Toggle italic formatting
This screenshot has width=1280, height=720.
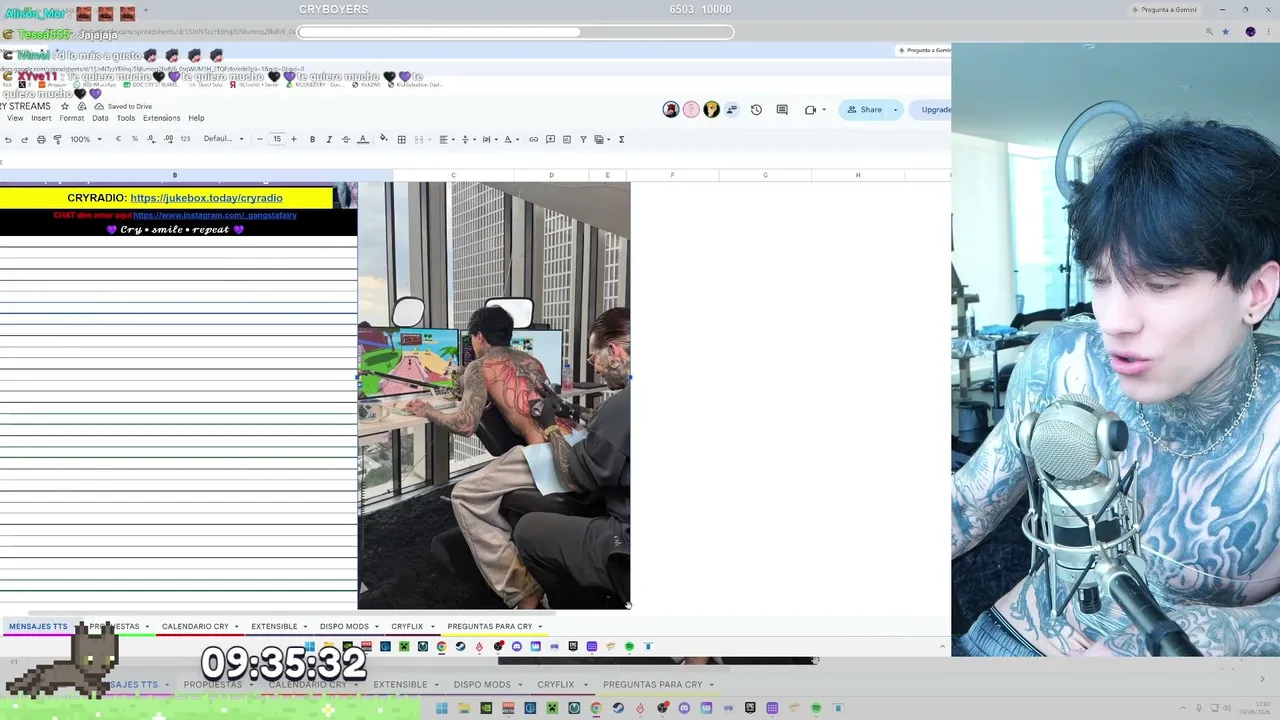click(329, 139)
